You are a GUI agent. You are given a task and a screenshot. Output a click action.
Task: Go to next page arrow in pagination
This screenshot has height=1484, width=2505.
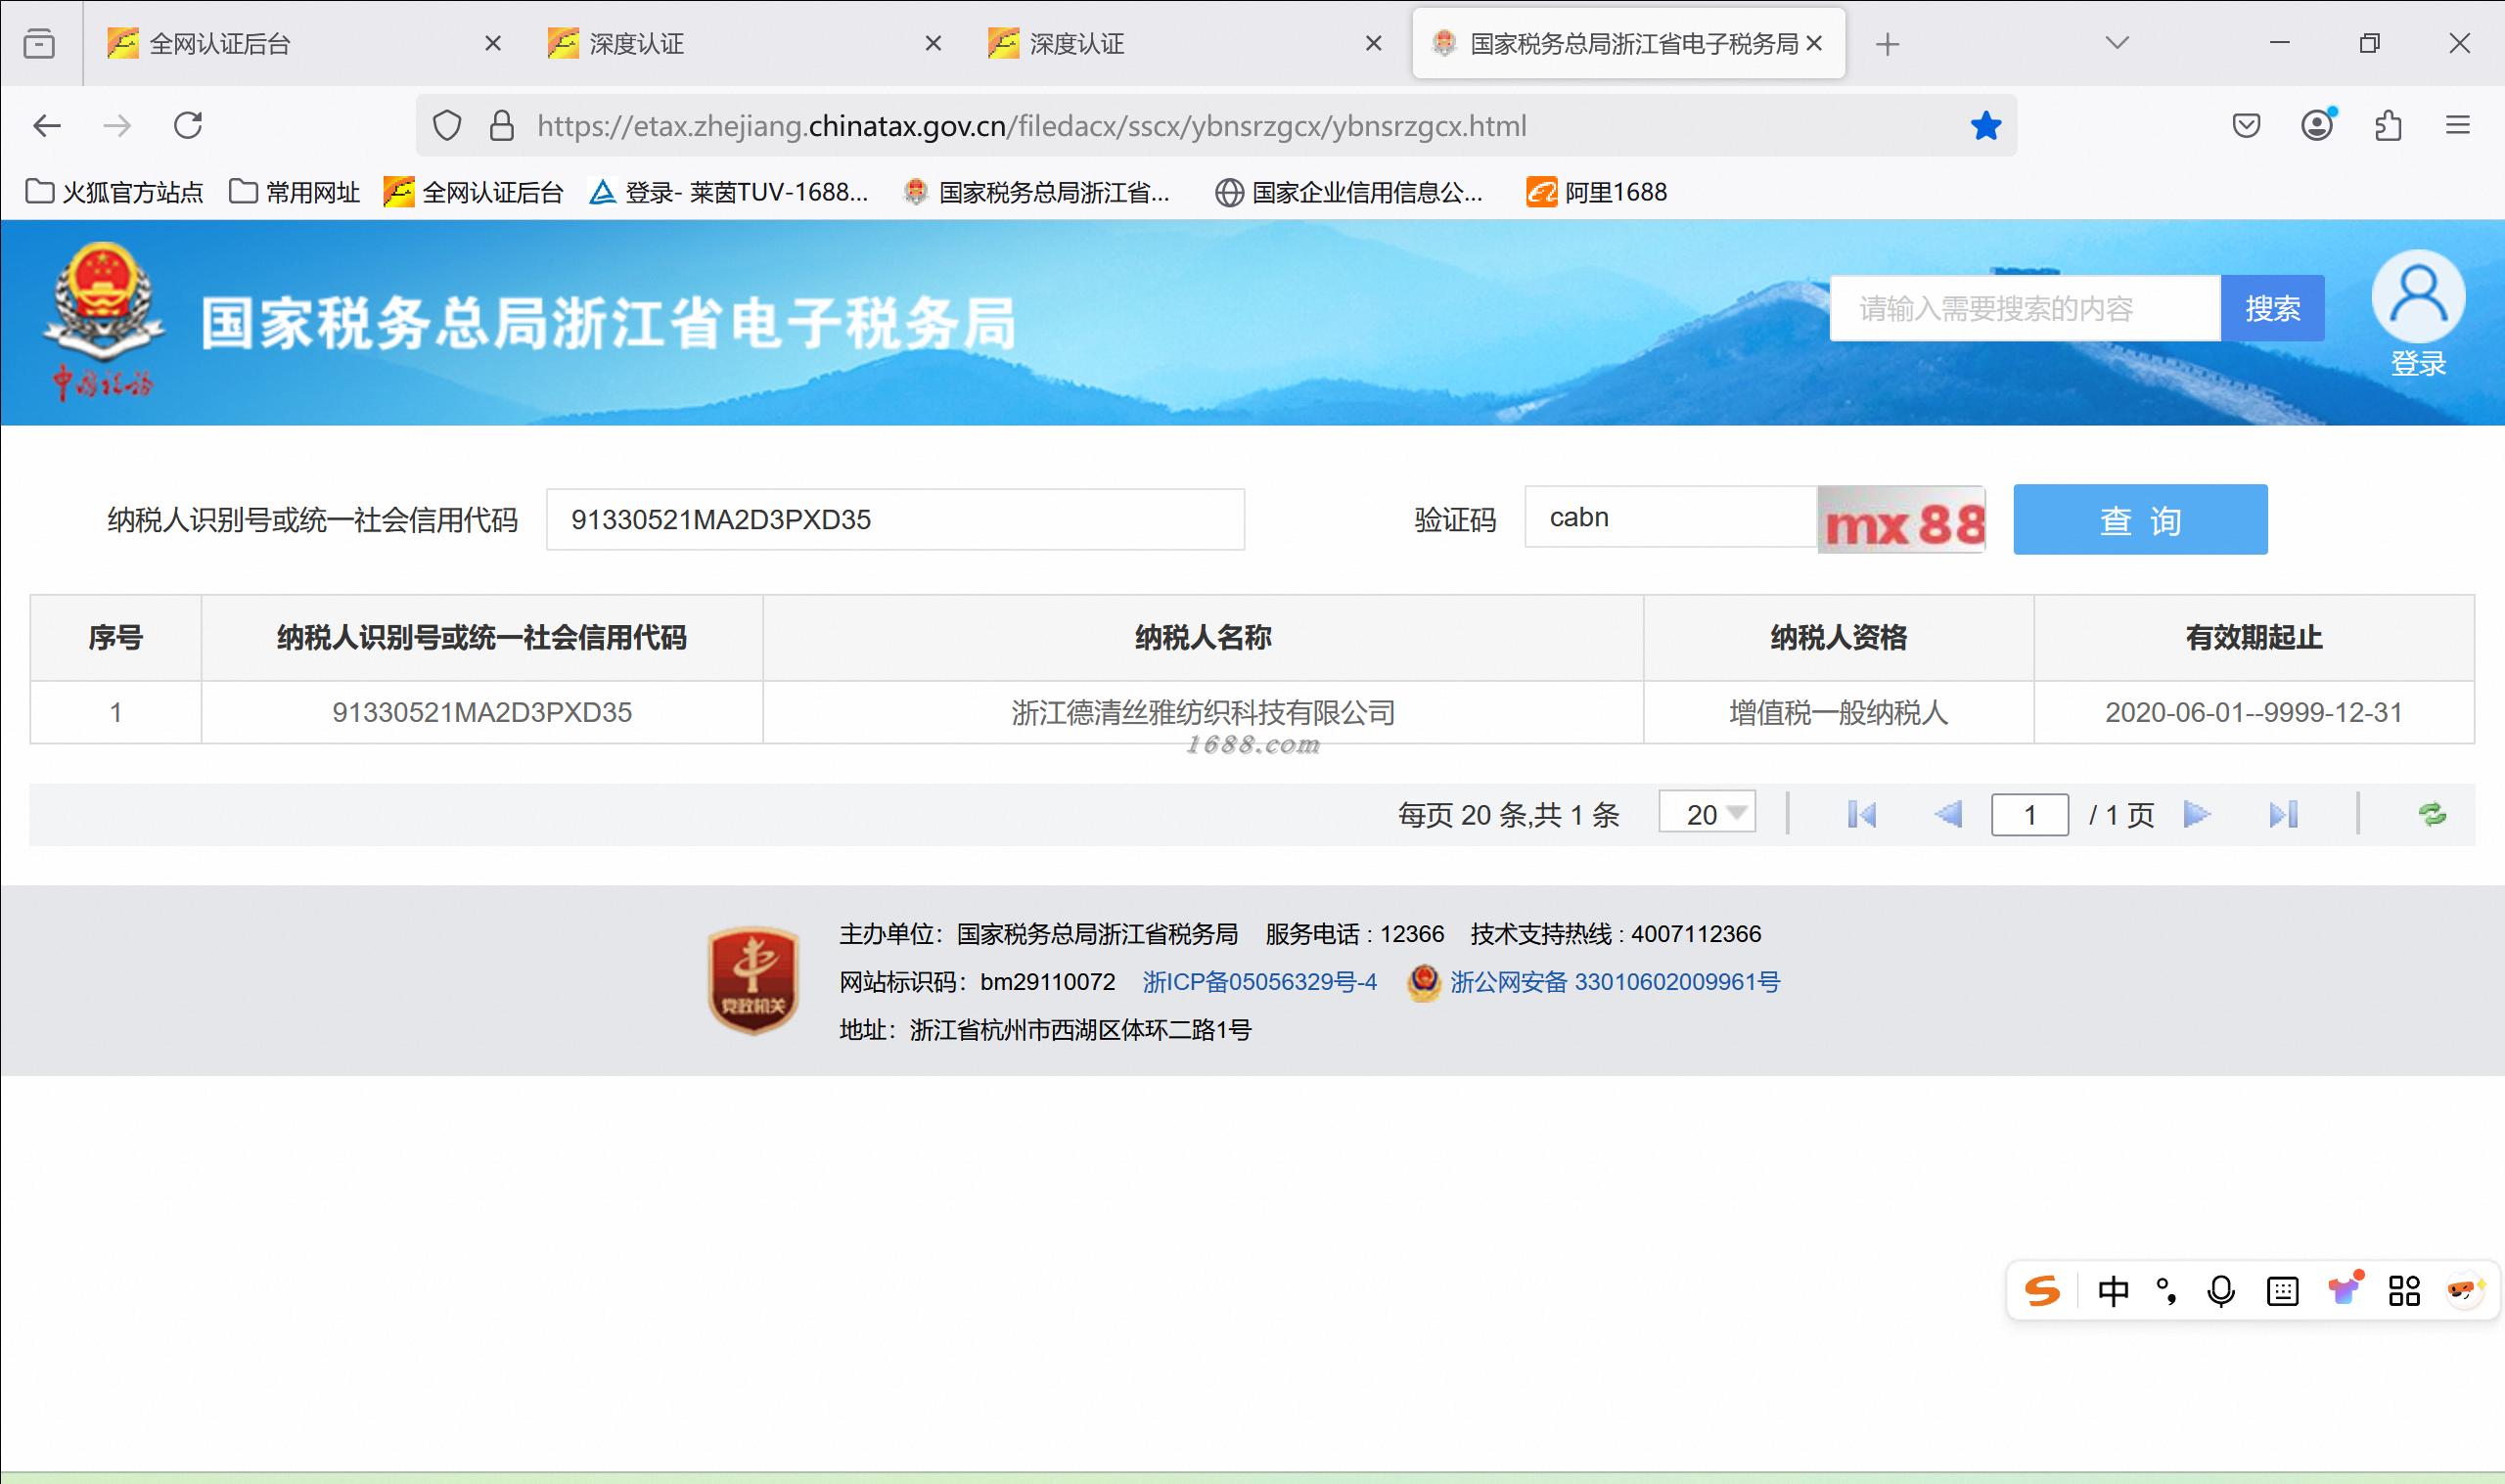(2196, 814)
